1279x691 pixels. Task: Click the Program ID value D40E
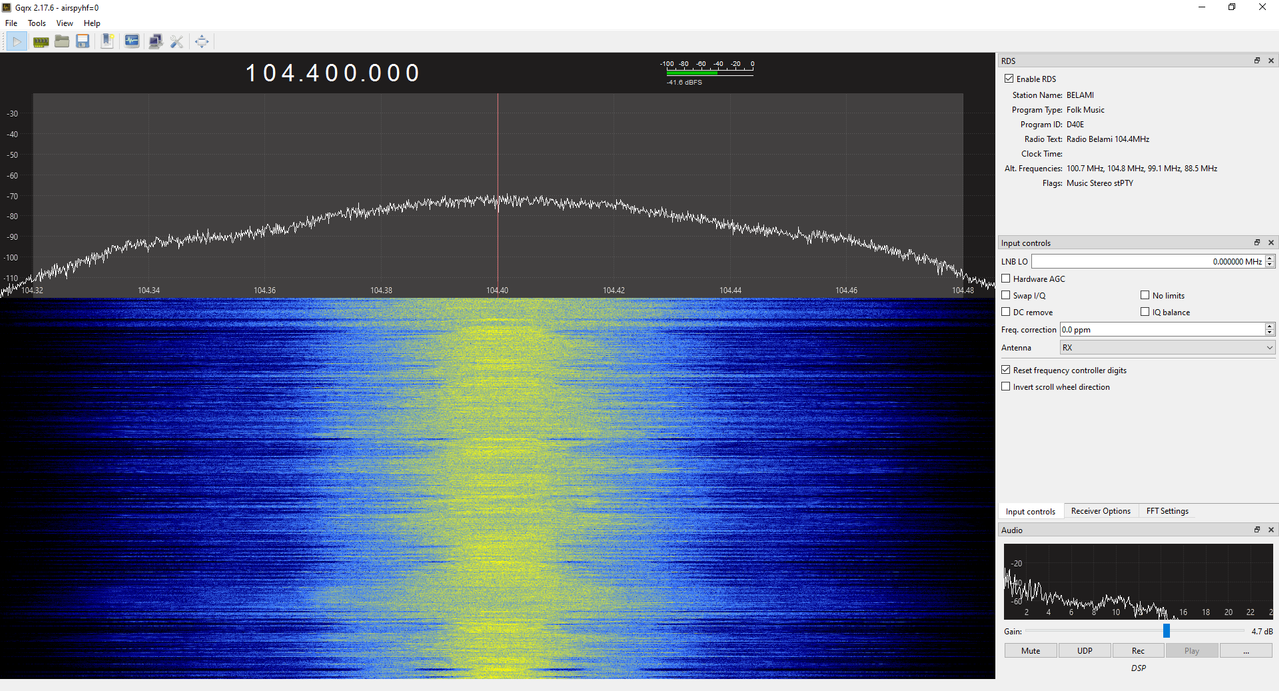[x=1075, y=125]
